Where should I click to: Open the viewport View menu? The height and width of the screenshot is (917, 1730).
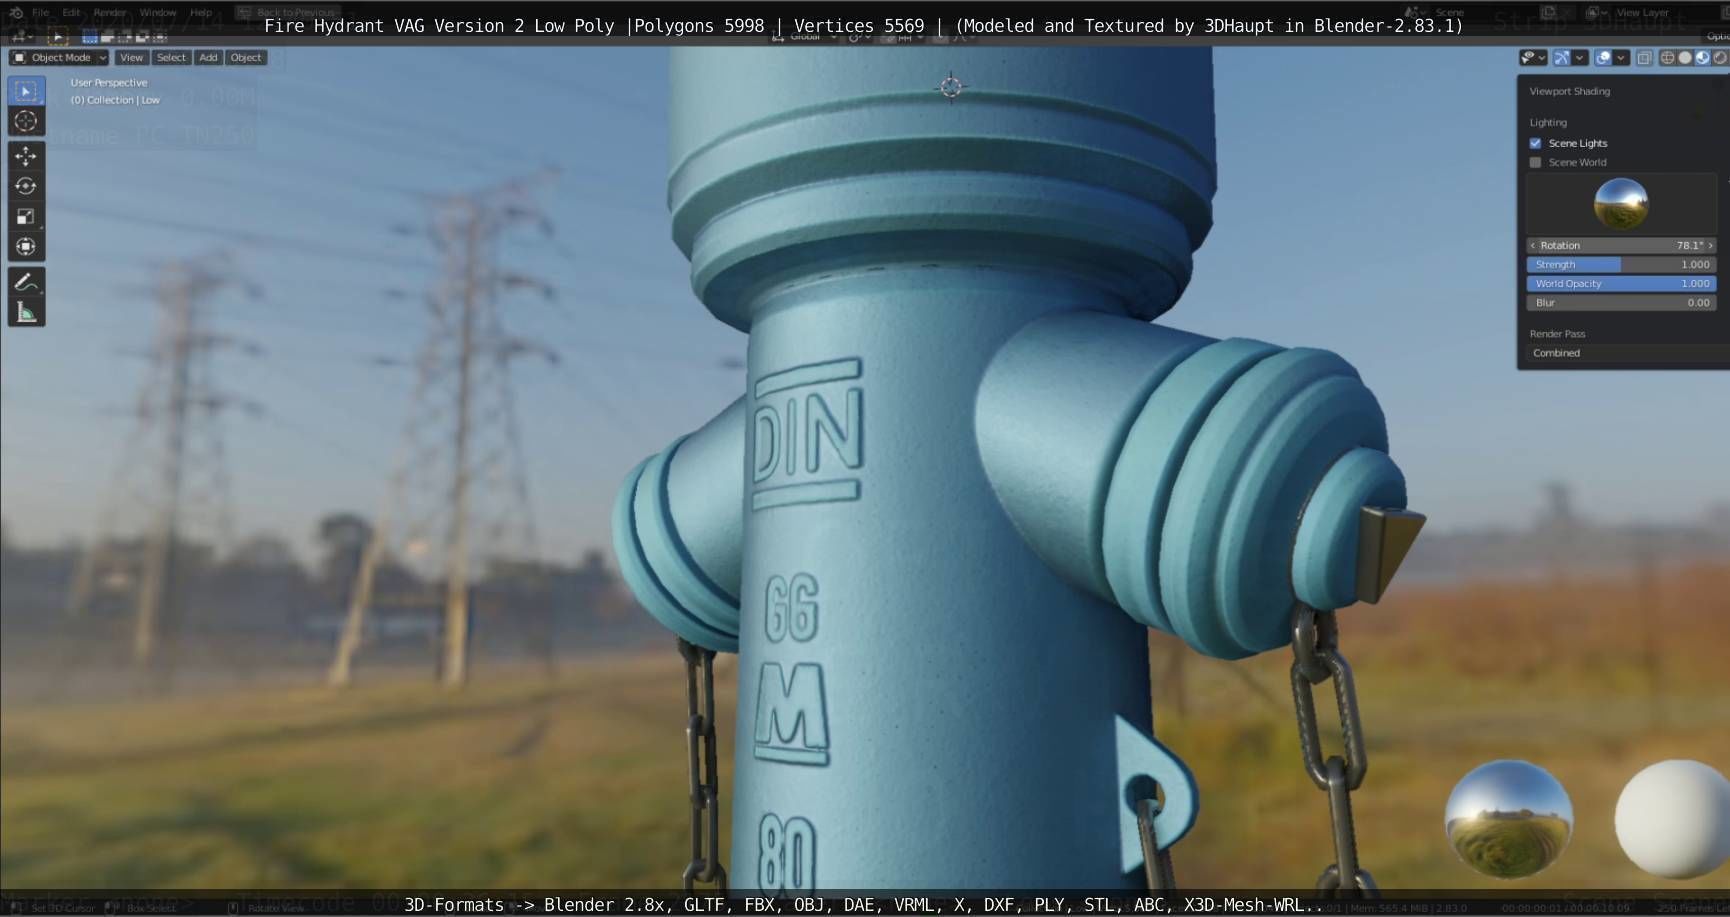(131, 58)
